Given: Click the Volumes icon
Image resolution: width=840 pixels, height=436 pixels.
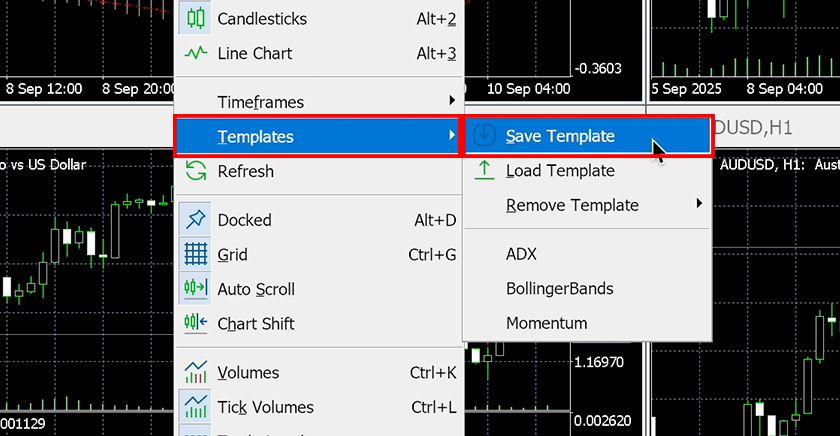Looking at the screenshot, I should click(x=196, y=373).
